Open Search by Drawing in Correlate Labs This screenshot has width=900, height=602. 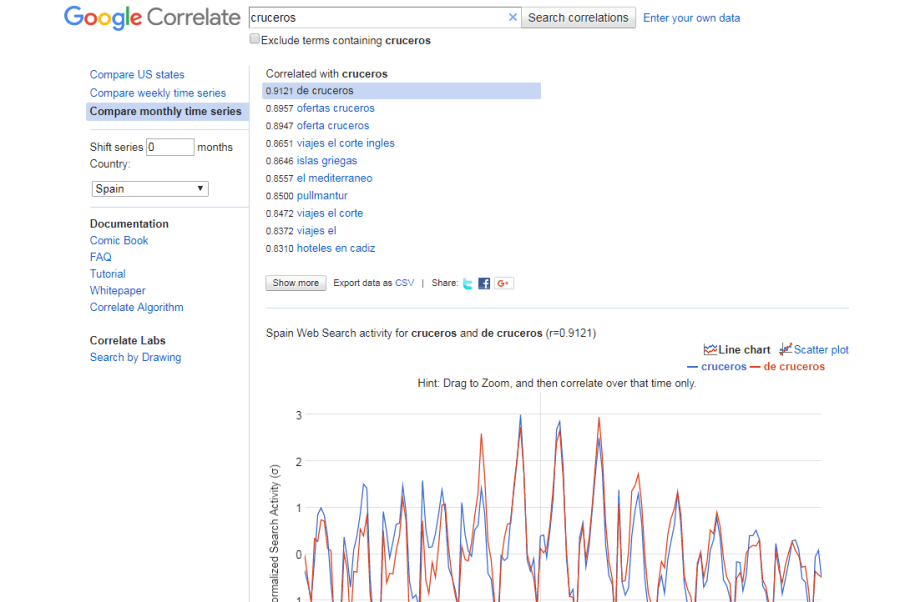point(135,358)
